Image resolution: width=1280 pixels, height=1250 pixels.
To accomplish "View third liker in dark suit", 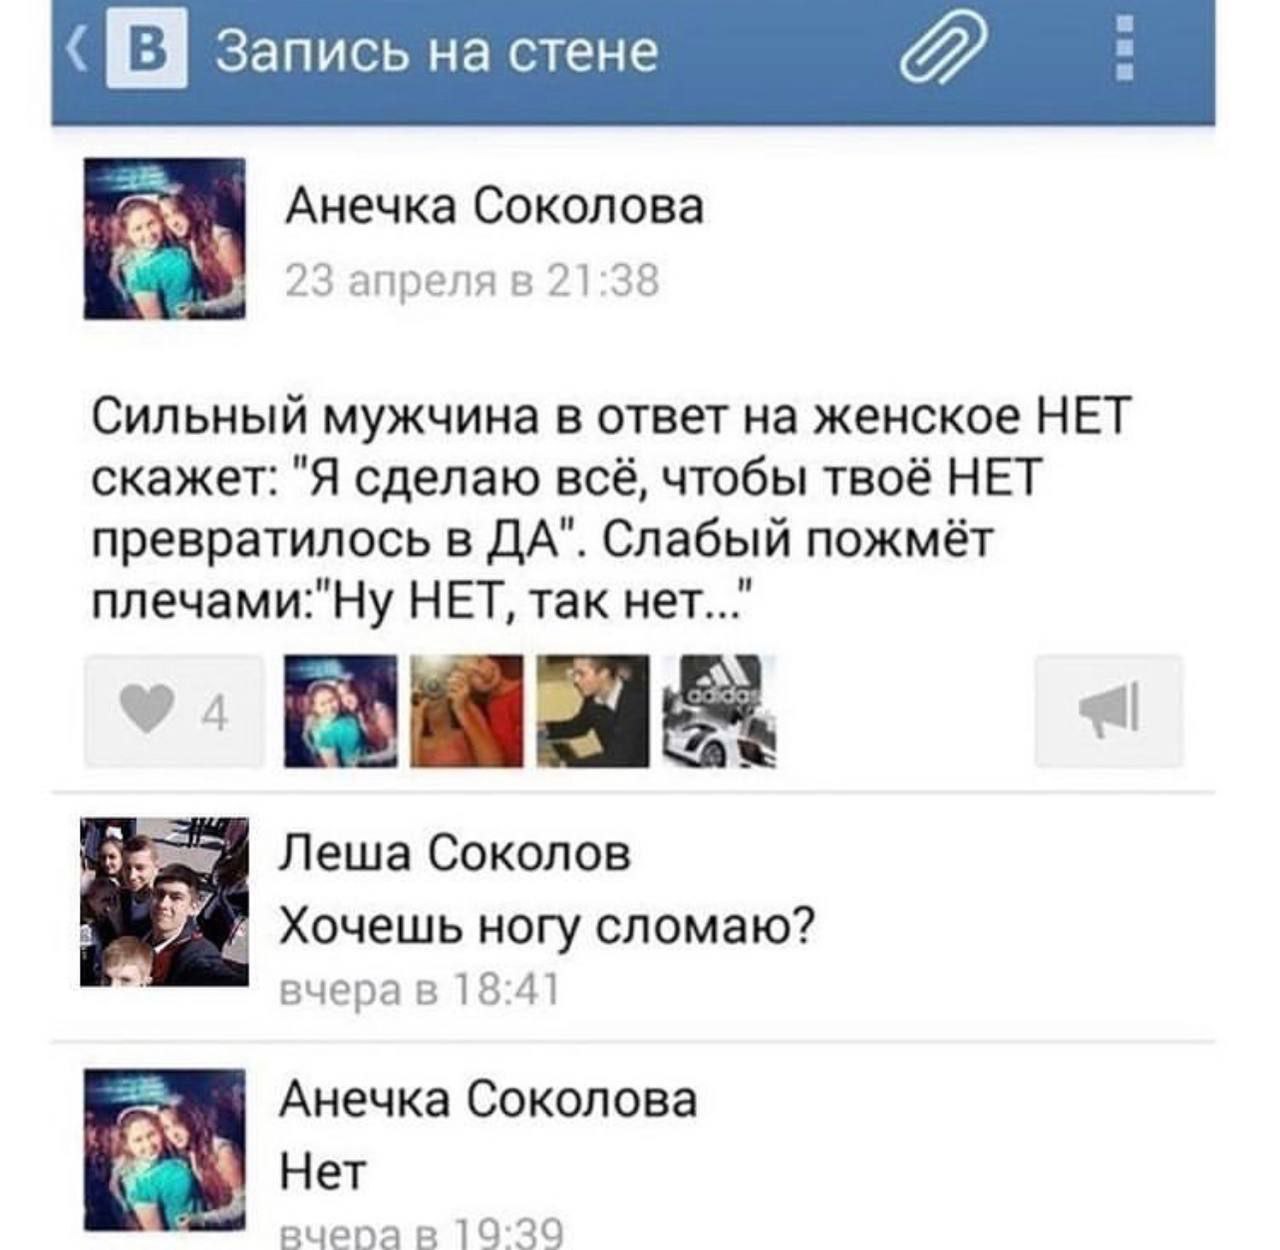I will (593, 711).
